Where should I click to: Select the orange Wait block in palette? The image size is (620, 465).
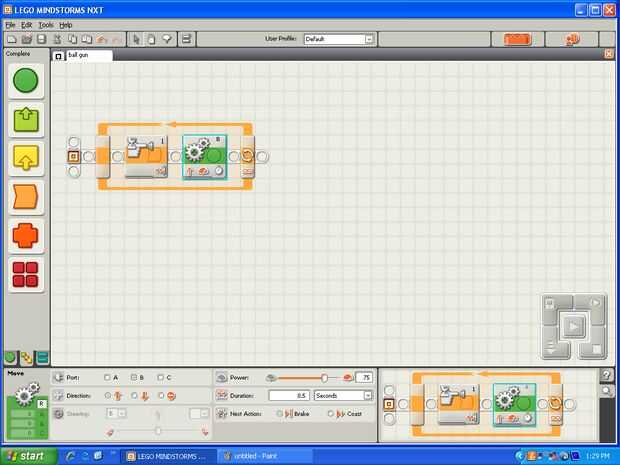click(26, 197)
